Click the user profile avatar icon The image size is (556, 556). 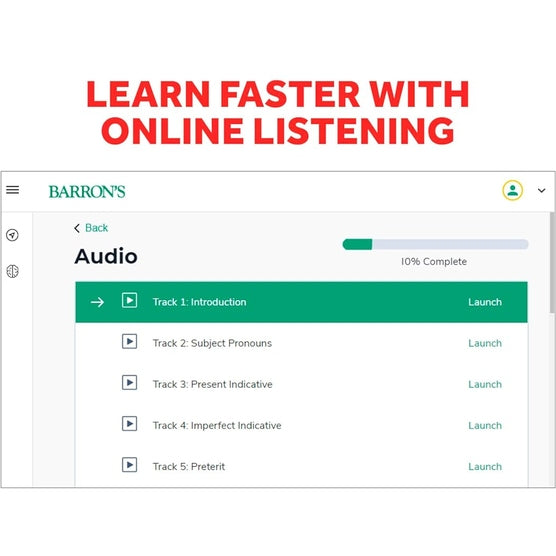[512, 190]
